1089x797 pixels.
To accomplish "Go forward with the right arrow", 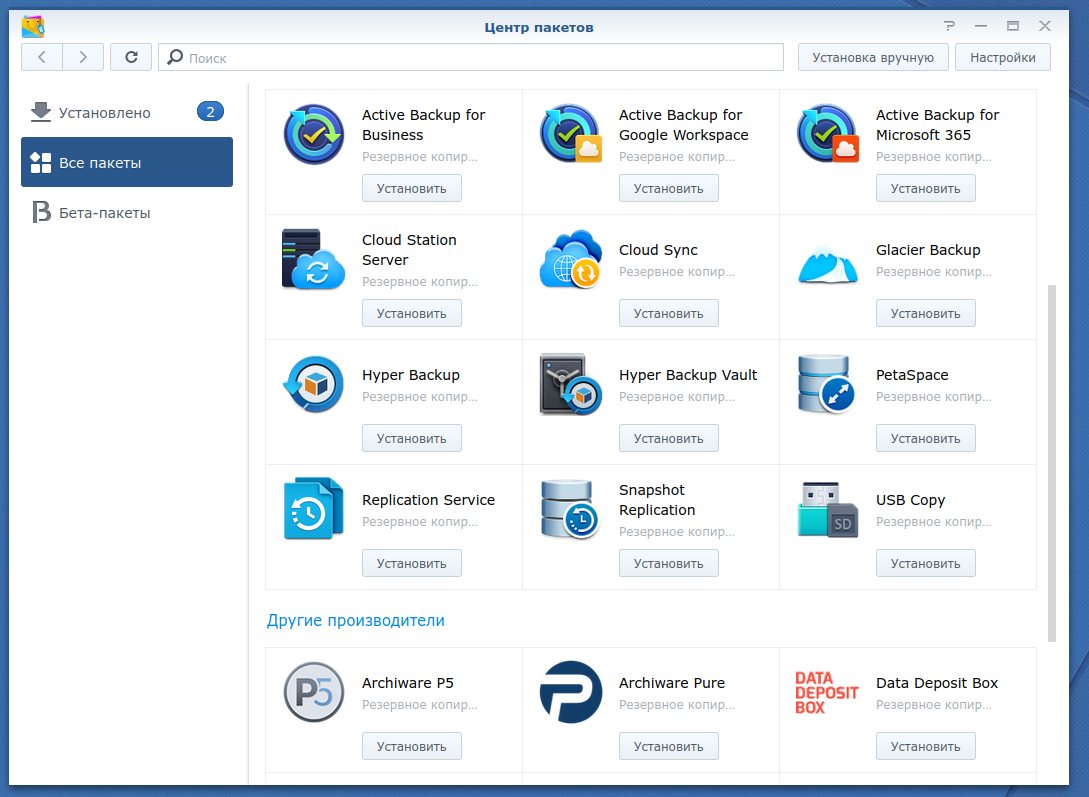I will [x=83, y=57].
